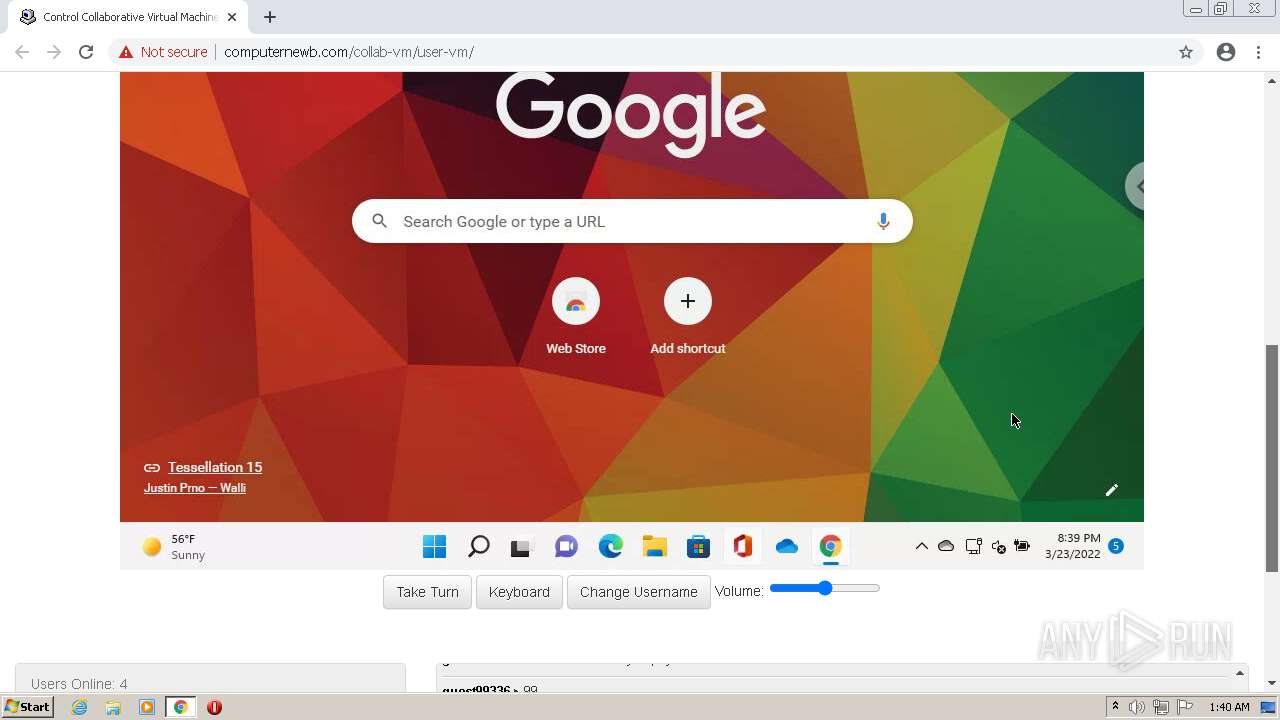Click the Windows 11 Start icon in VM
Viewport: 1280px width, 720px height.
coord(434,546)
